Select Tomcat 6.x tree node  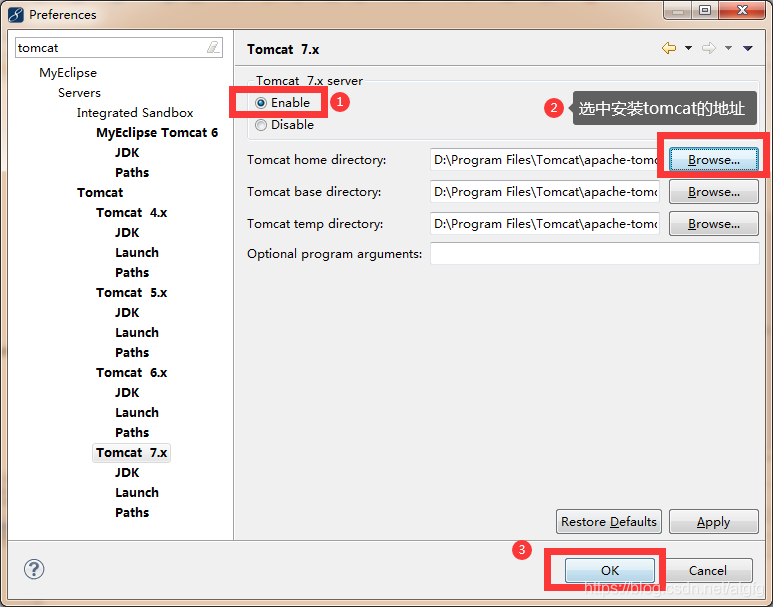132,373
